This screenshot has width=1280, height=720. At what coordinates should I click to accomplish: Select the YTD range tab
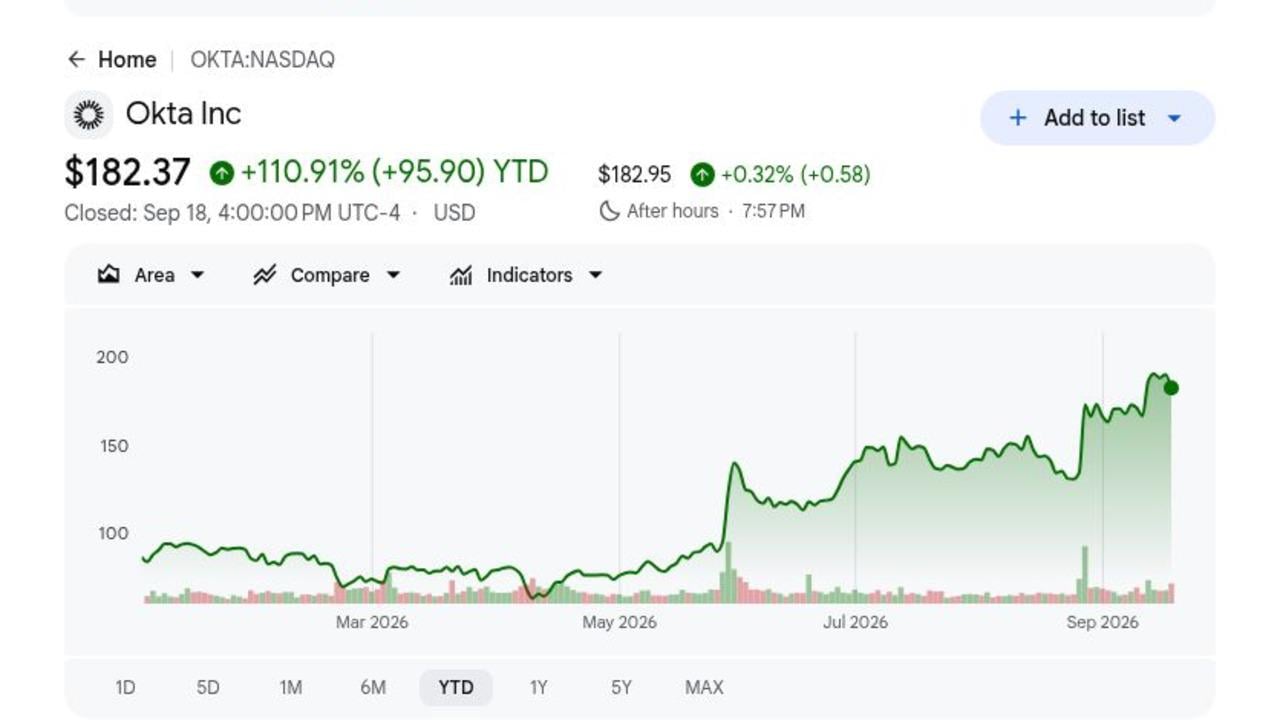click(456, 688)
